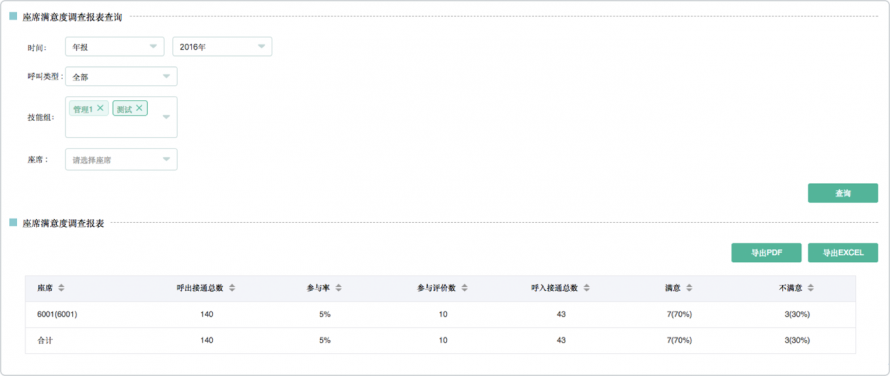Expand the 呼叫类型 全部 dropdown
Image resolution: width=890 pixels, height=376 pixels.
tap(121, 76)
